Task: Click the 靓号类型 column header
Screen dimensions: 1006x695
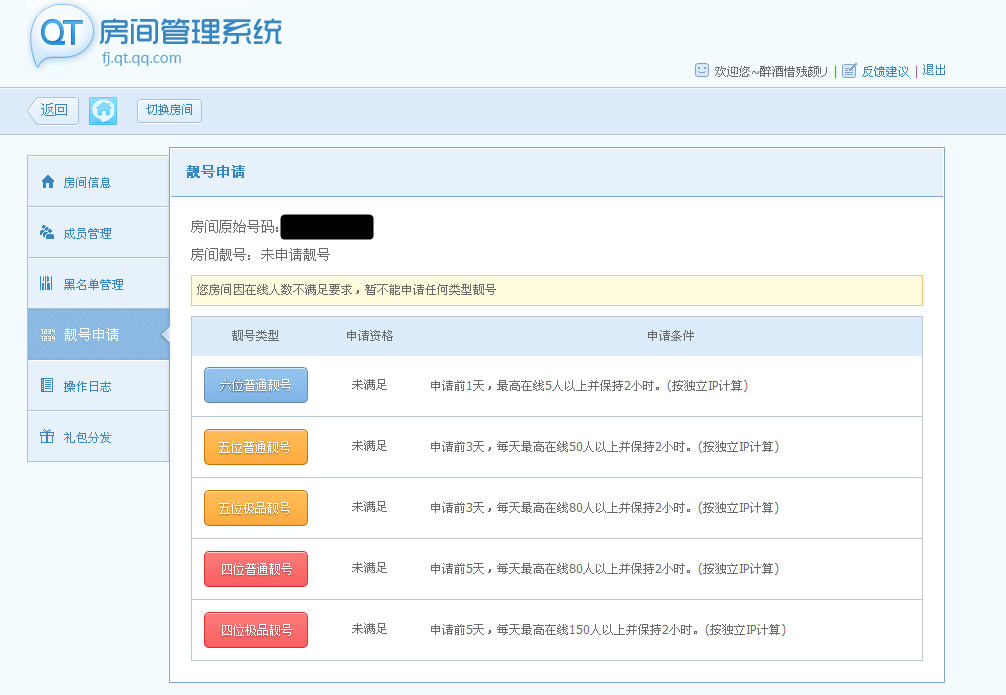Action: (x=255, y=336)
